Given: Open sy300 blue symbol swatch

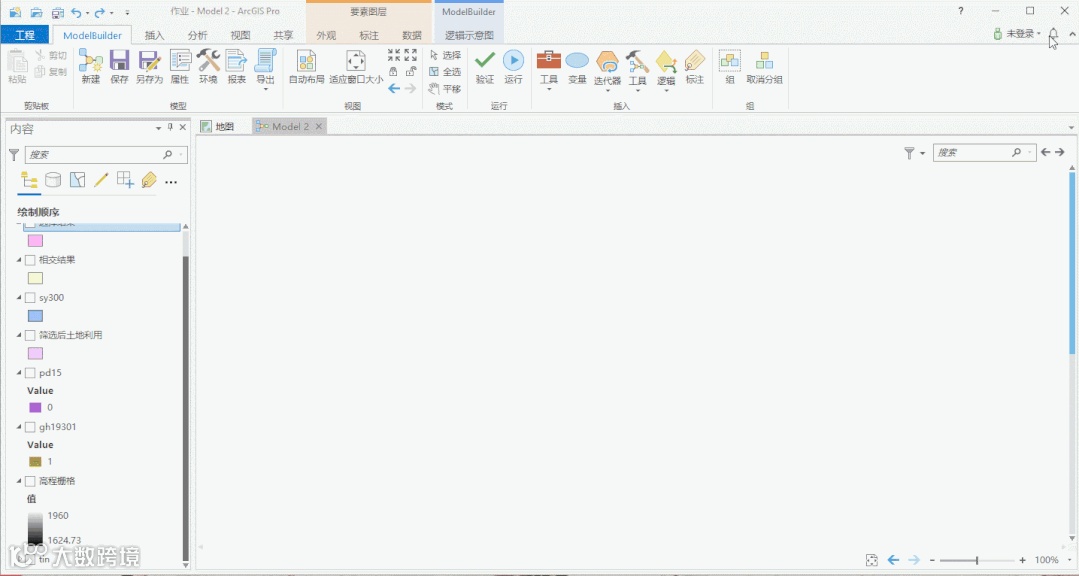Looking at the screenshot, I should click(35, 316).
